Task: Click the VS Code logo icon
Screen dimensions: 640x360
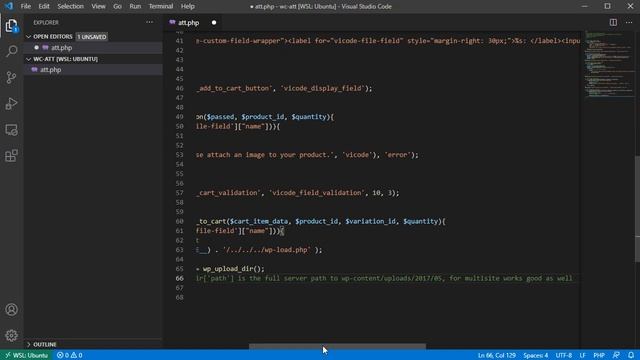Action: tap(9, 6)
